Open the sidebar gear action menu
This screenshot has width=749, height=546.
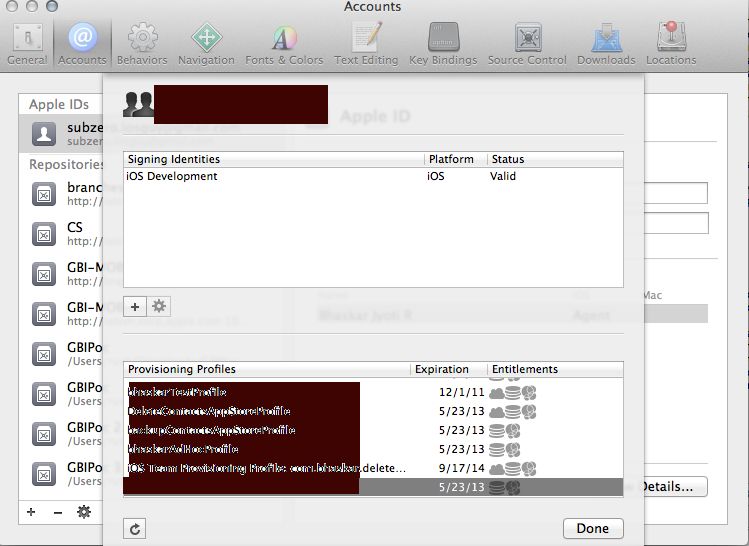coord(84,512)
